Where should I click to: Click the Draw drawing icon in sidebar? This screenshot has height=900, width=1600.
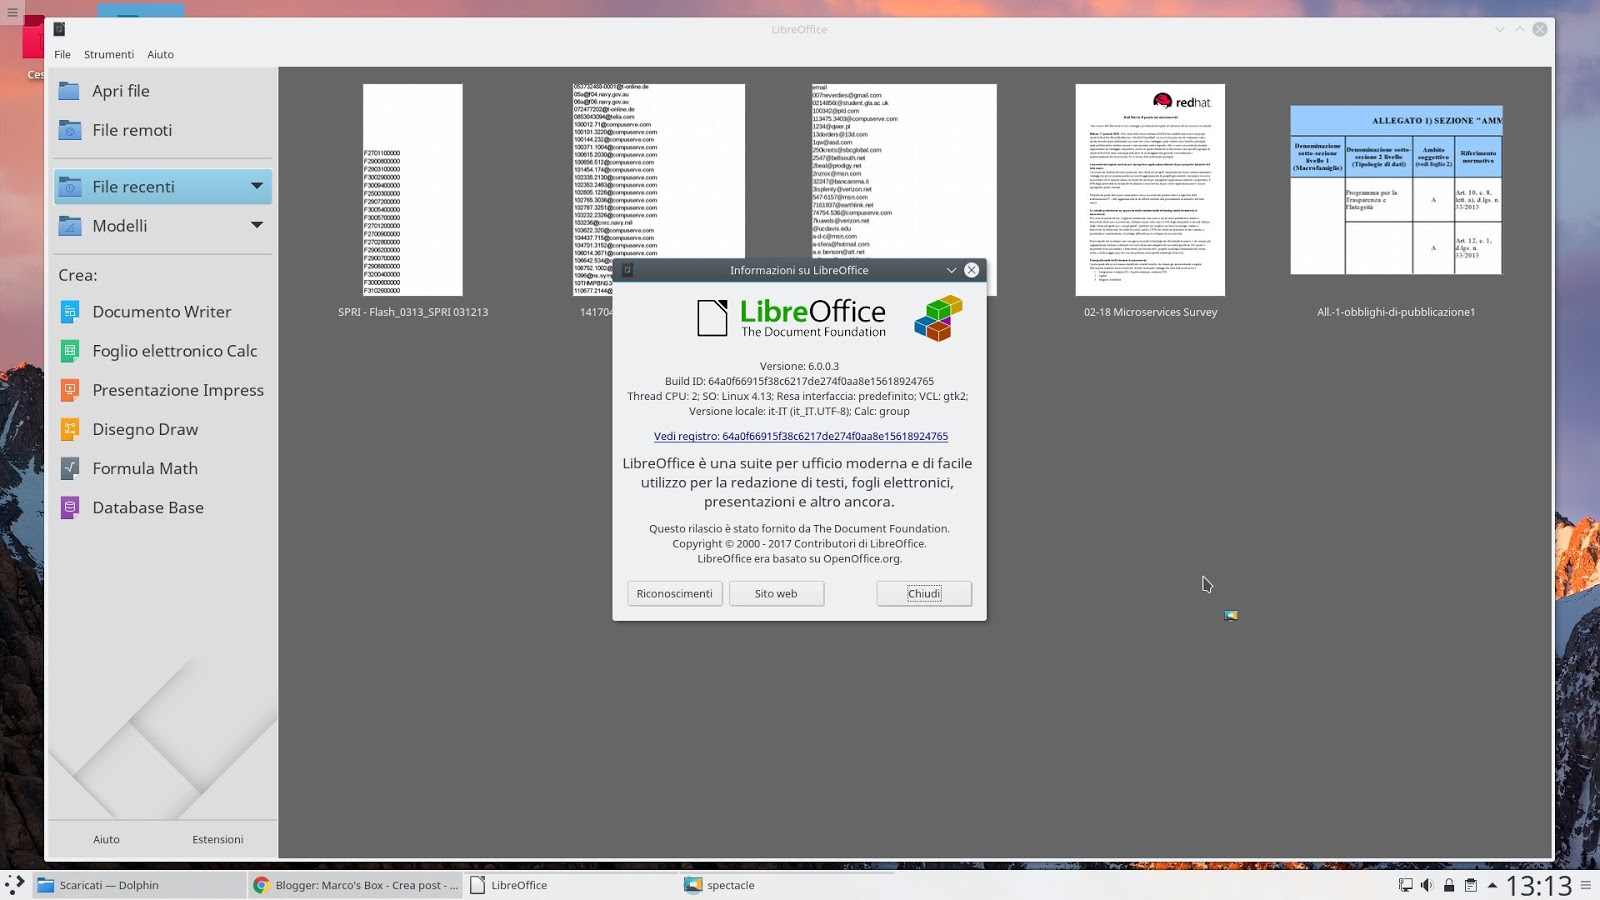(x=70, y=429)
